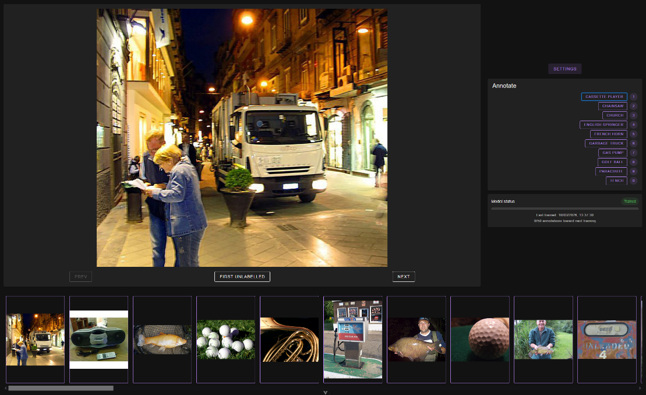Click shortcut badge 2 beside Chainsaw
The image size is (646, 395).
[x=634, y=106]
